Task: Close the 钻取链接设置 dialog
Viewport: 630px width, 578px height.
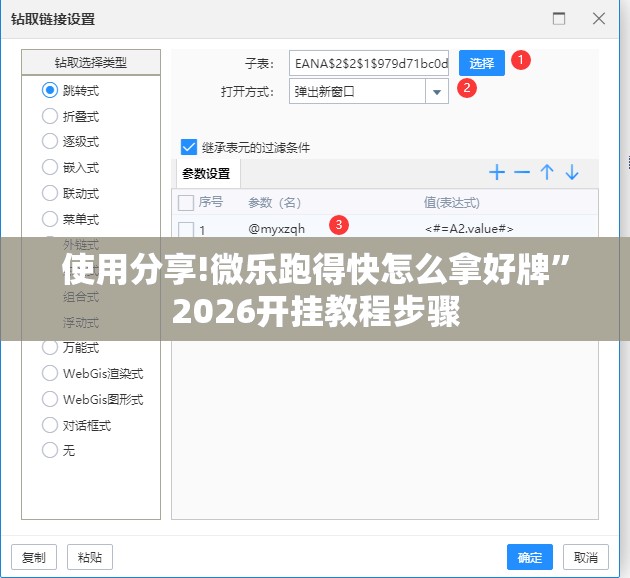Action: (x=599, y=18)
